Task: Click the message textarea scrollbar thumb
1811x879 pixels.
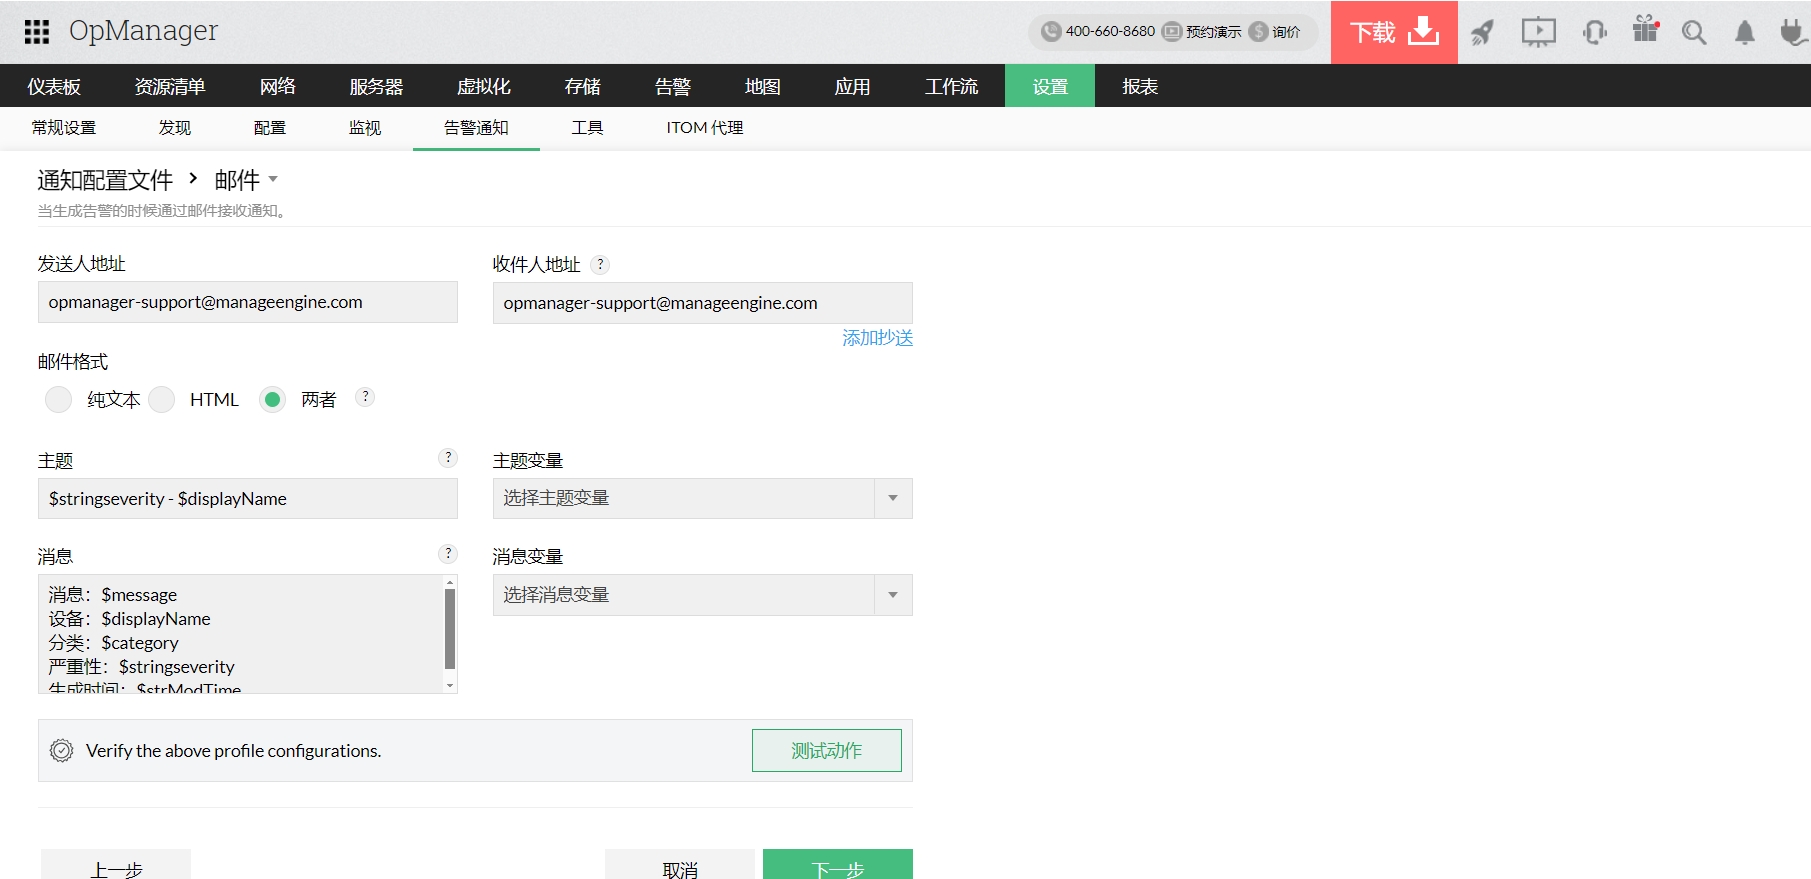Action: click(x=450, y=629)
